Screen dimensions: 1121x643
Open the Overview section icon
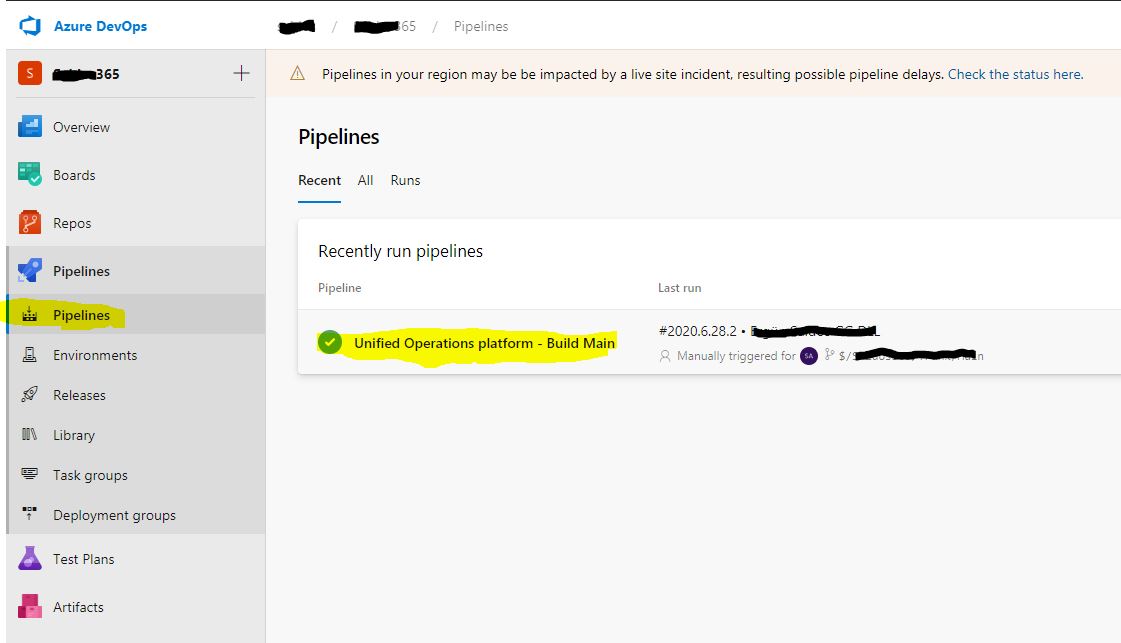[30, 127]
